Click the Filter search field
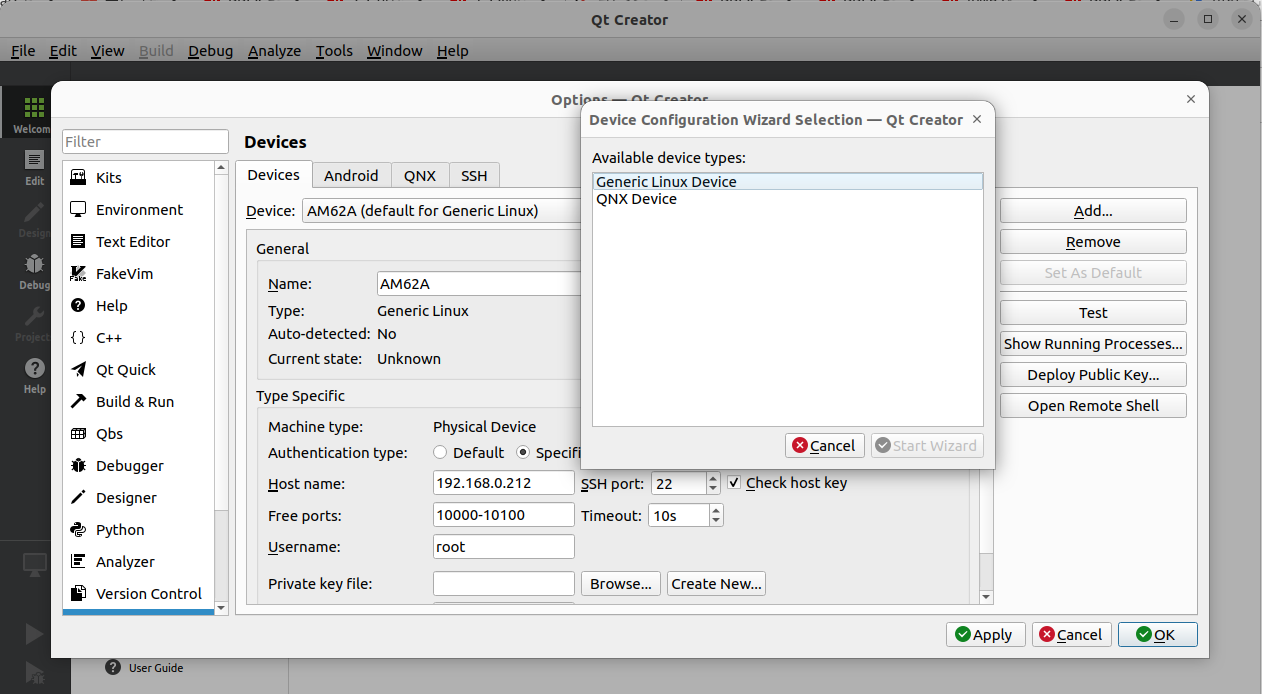Image resolution: width=1262 pixels, height=694 pixels. tap(146, 142)
